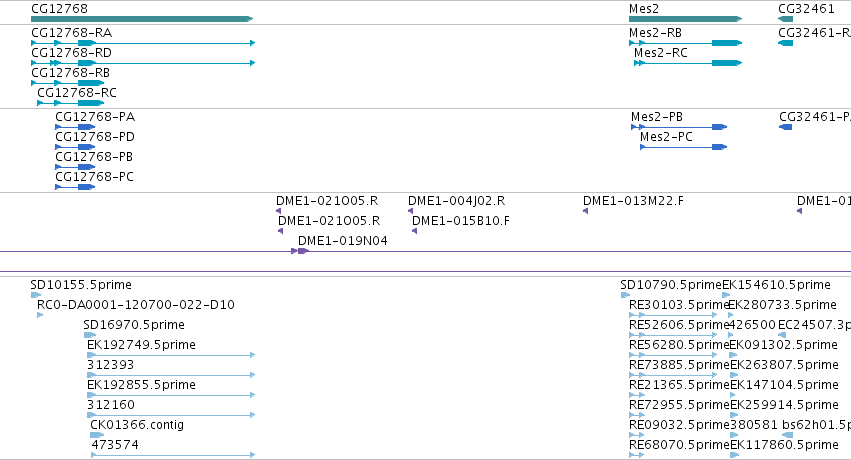Select EST EK154610.5prime
Viewport: 851px width, 460px height.
point(726,295)
